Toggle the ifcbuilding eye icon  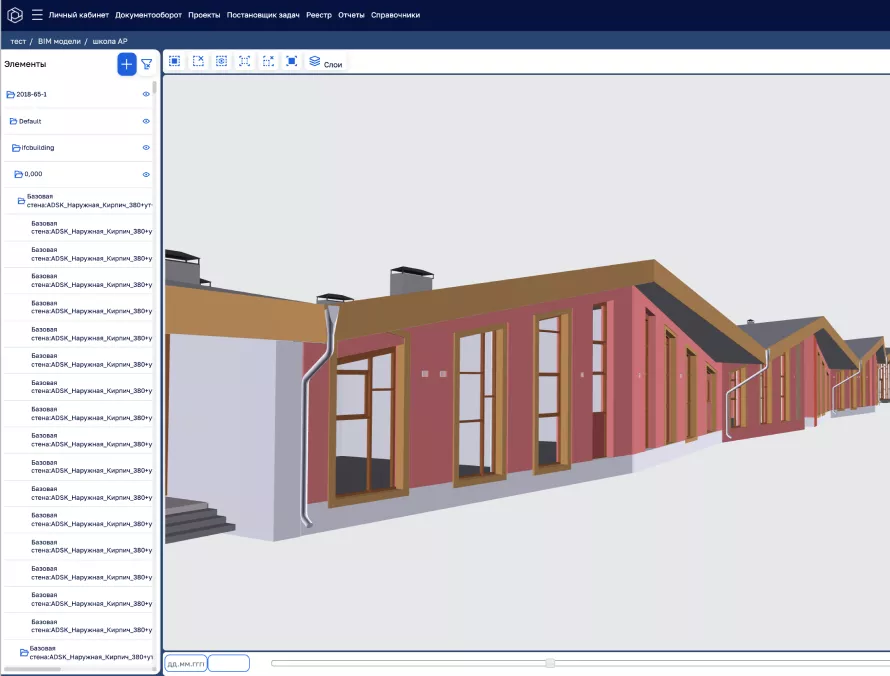coord(146,147)
